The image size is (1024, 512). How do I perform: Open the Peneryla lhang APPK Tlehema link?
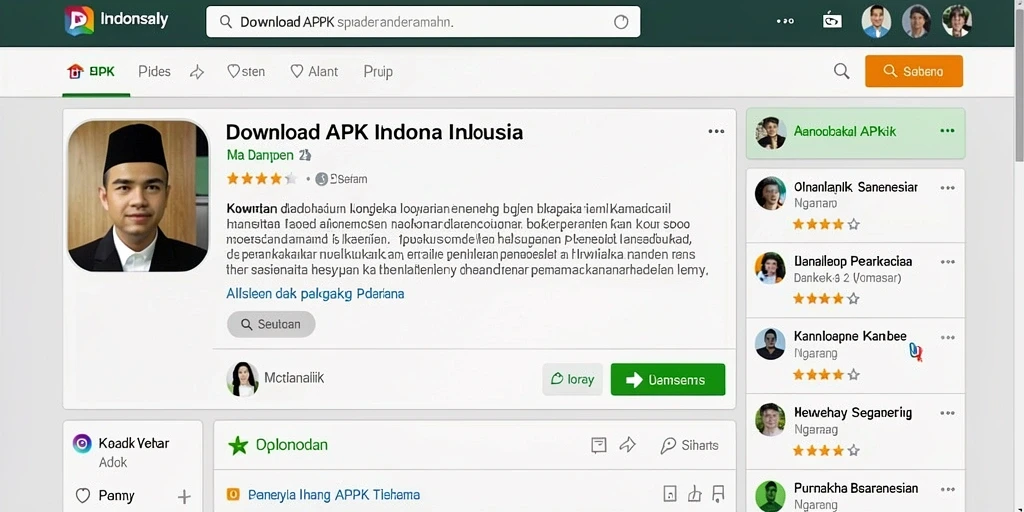tap(334, 494)
